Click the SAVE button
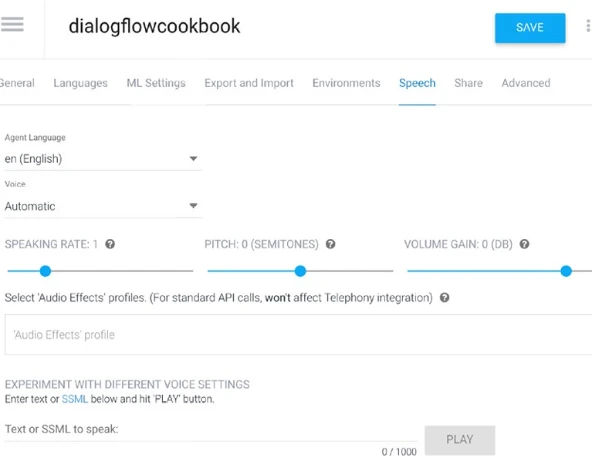The width and height of the screenshot is (592, 462). 530,28
